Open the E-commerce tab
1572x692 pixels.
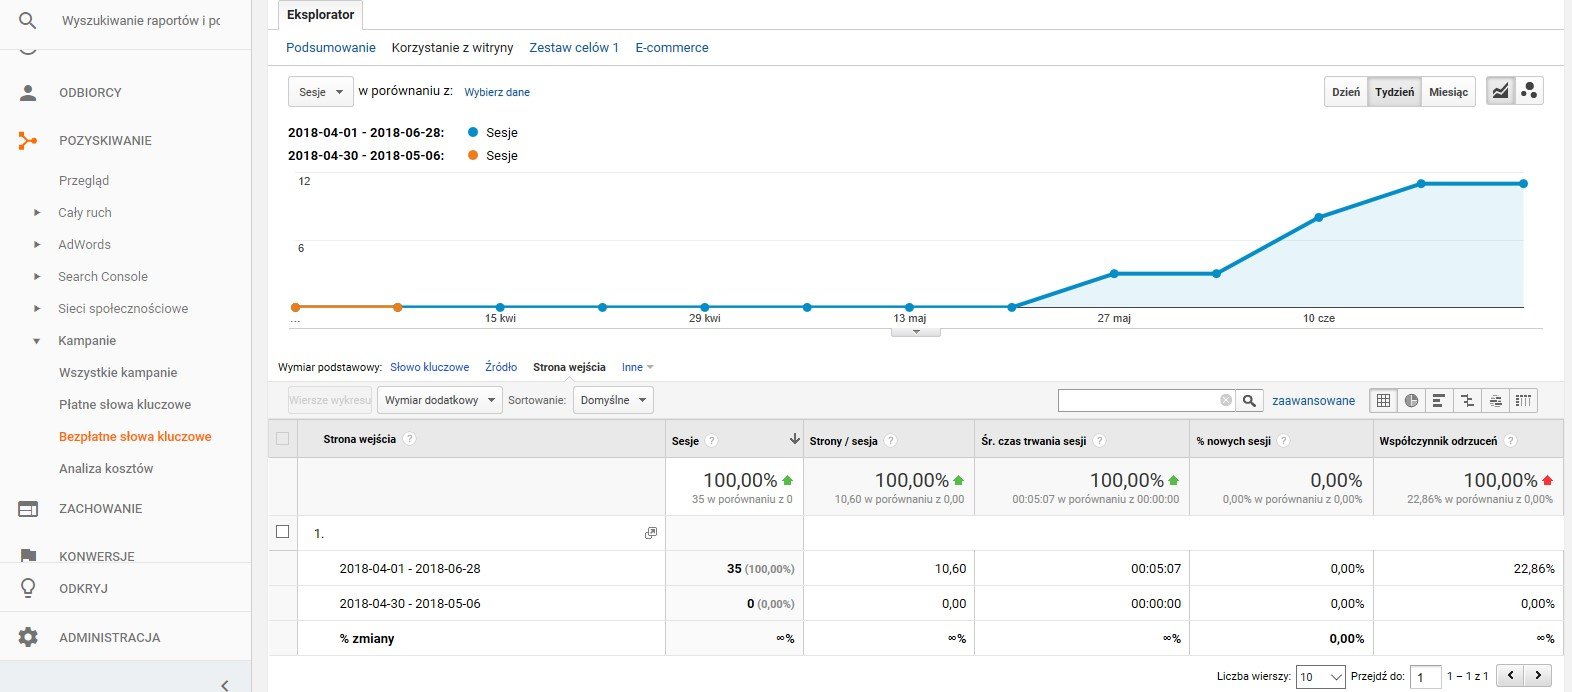click(671, 48)
